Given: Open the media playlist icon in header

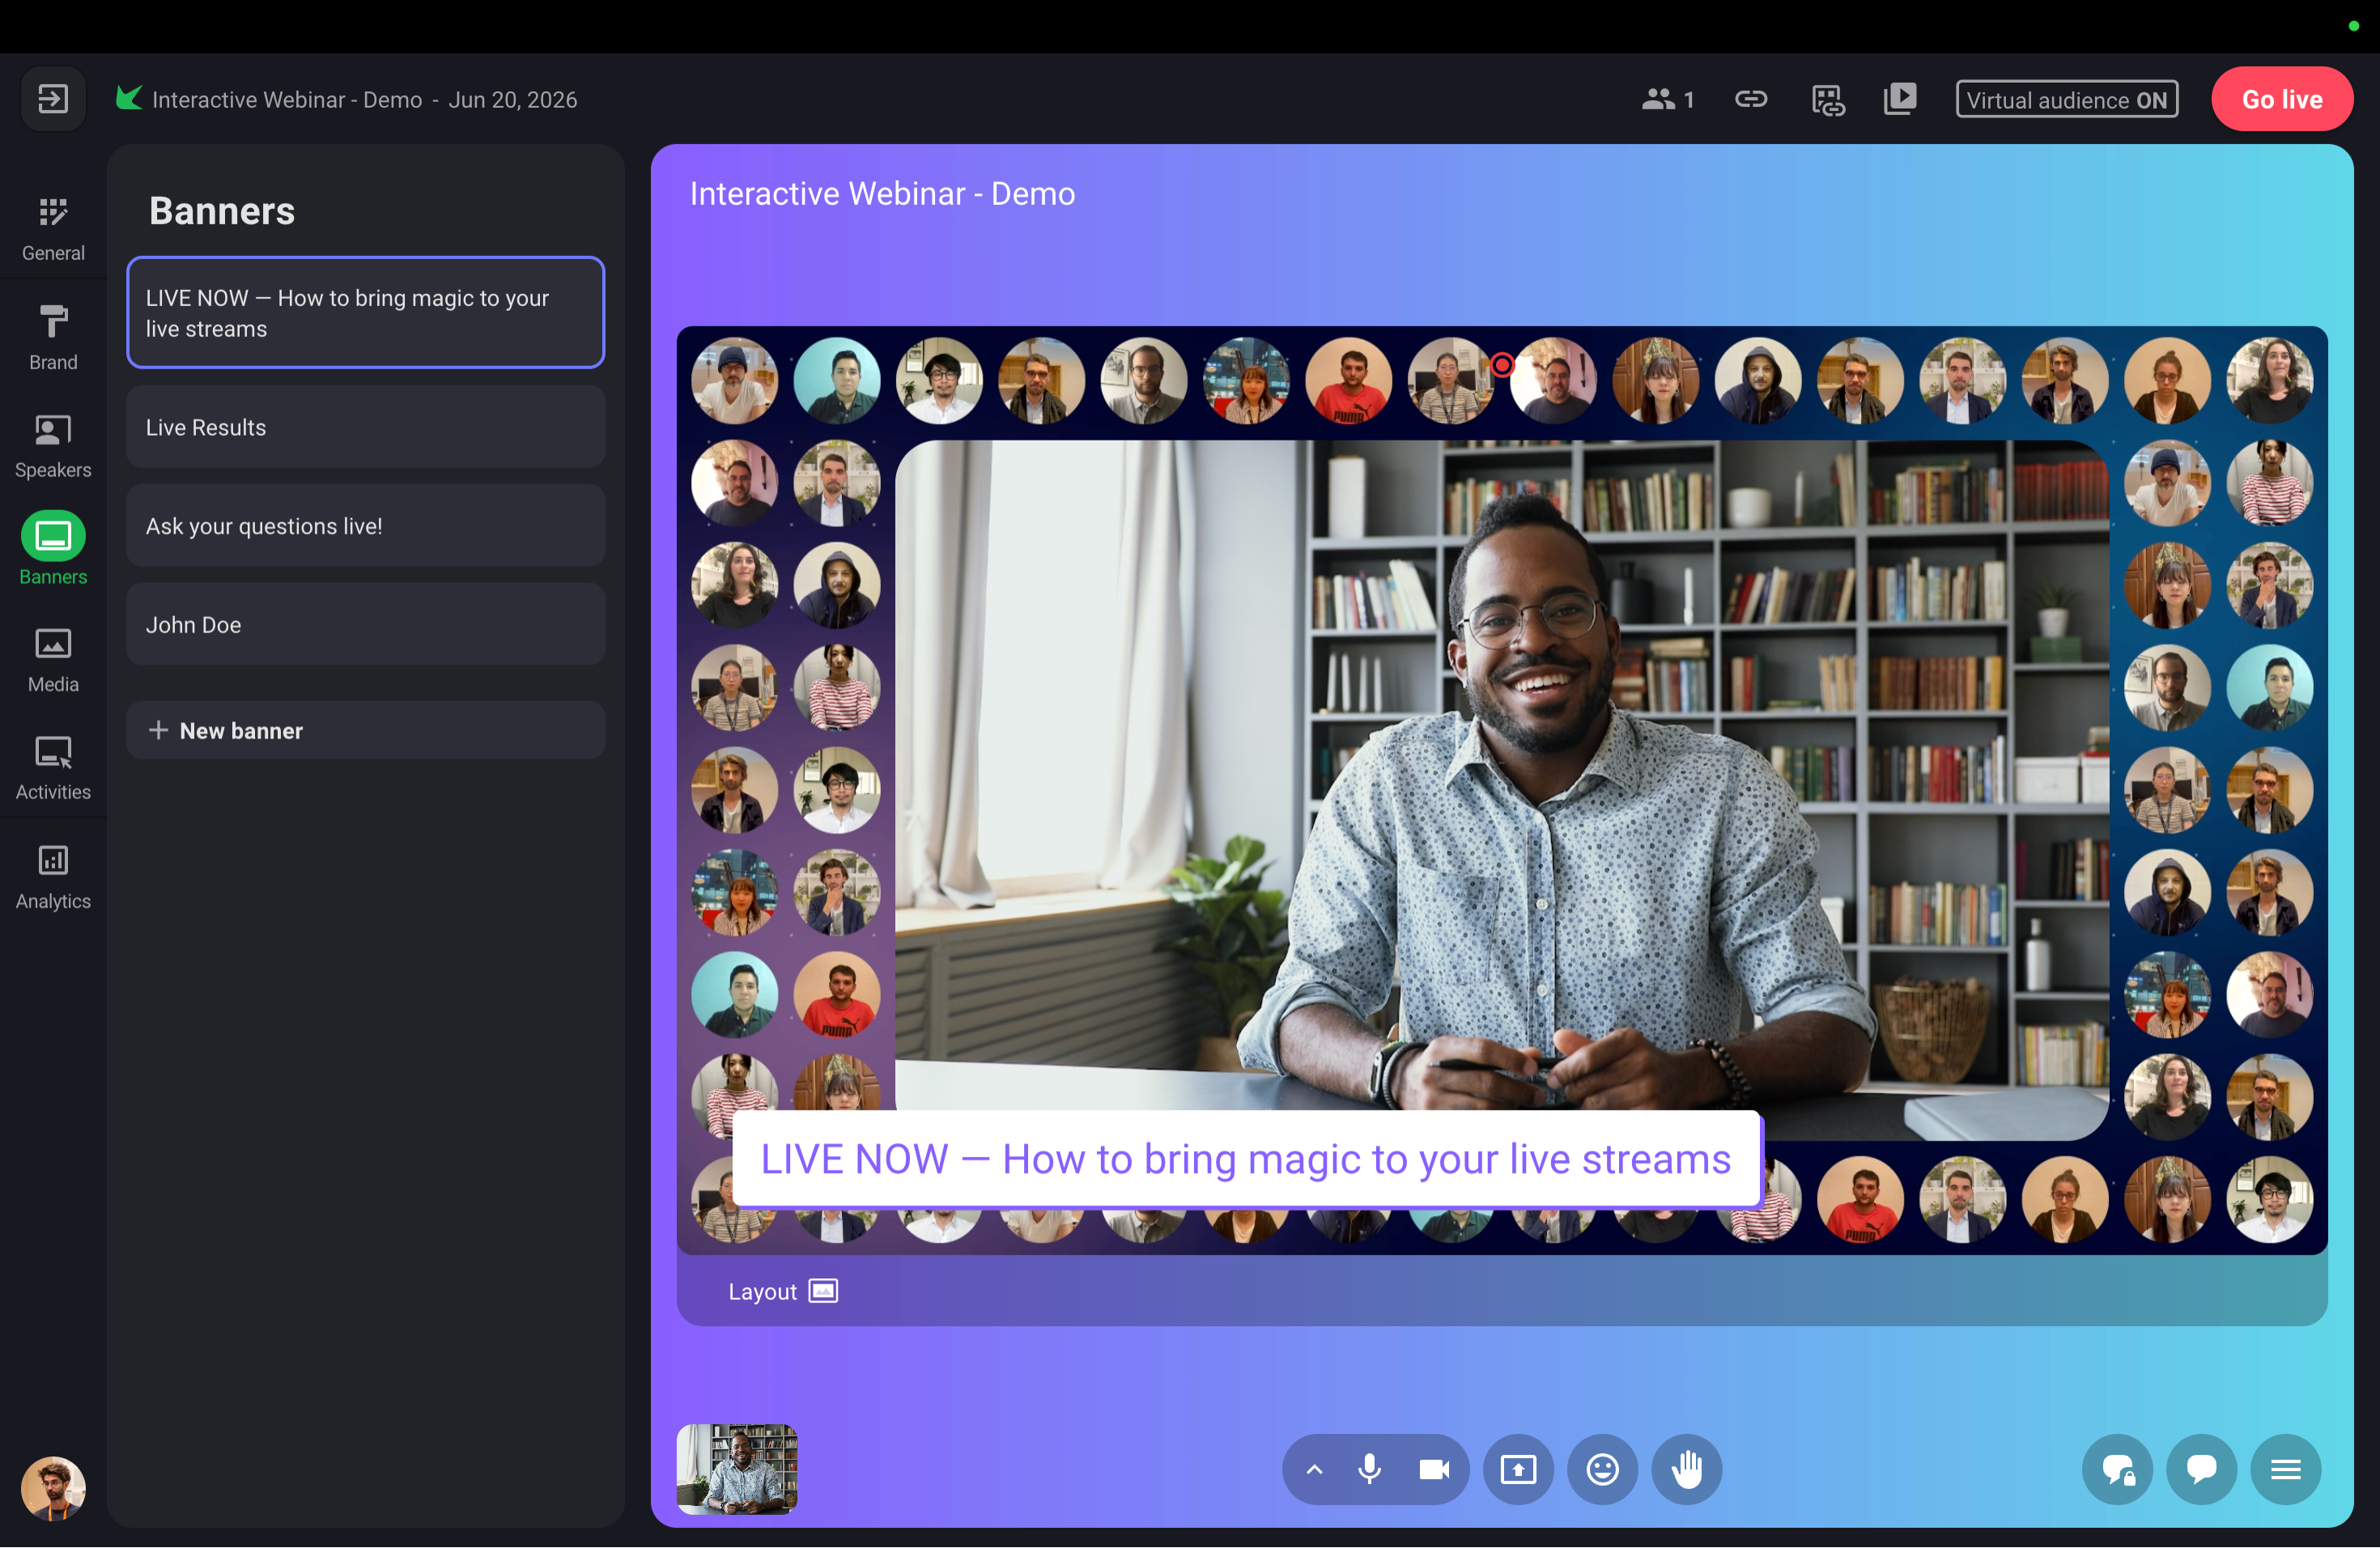Looking at the screenshot, I should click(x=1900, y=99).
